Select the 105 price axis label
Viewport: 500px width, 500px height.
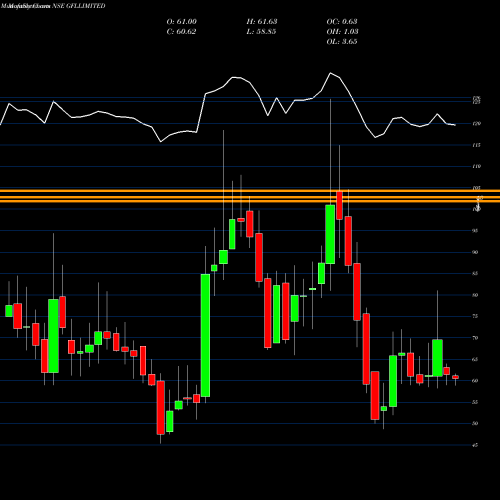click(x=477, y=188)
